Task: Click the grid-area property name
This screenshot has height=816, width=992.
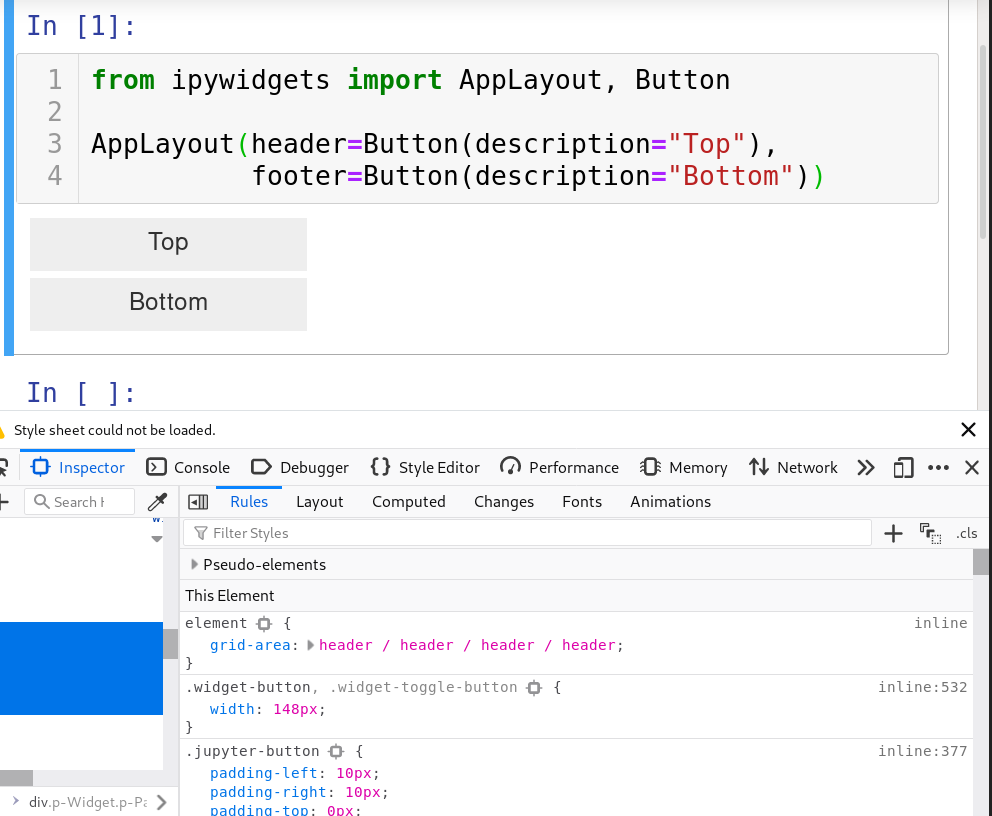Action: [250, 645]
